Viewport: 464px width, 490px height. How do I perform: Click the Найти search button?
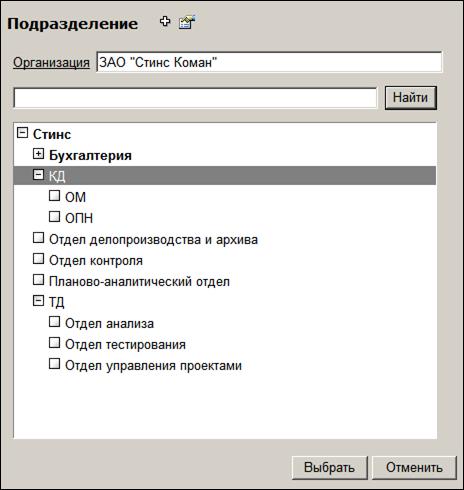[411, 98]
